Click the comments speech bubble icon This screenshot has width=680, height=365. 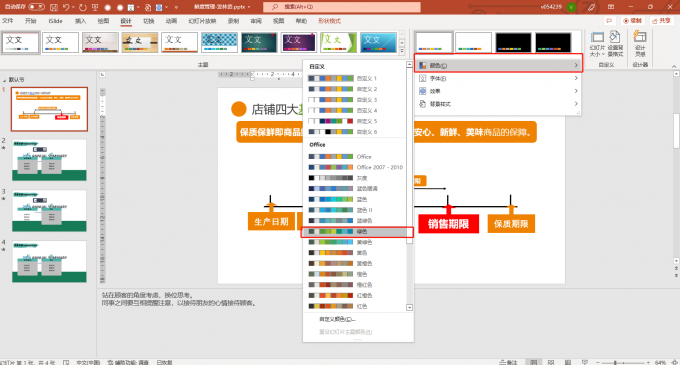609,21
